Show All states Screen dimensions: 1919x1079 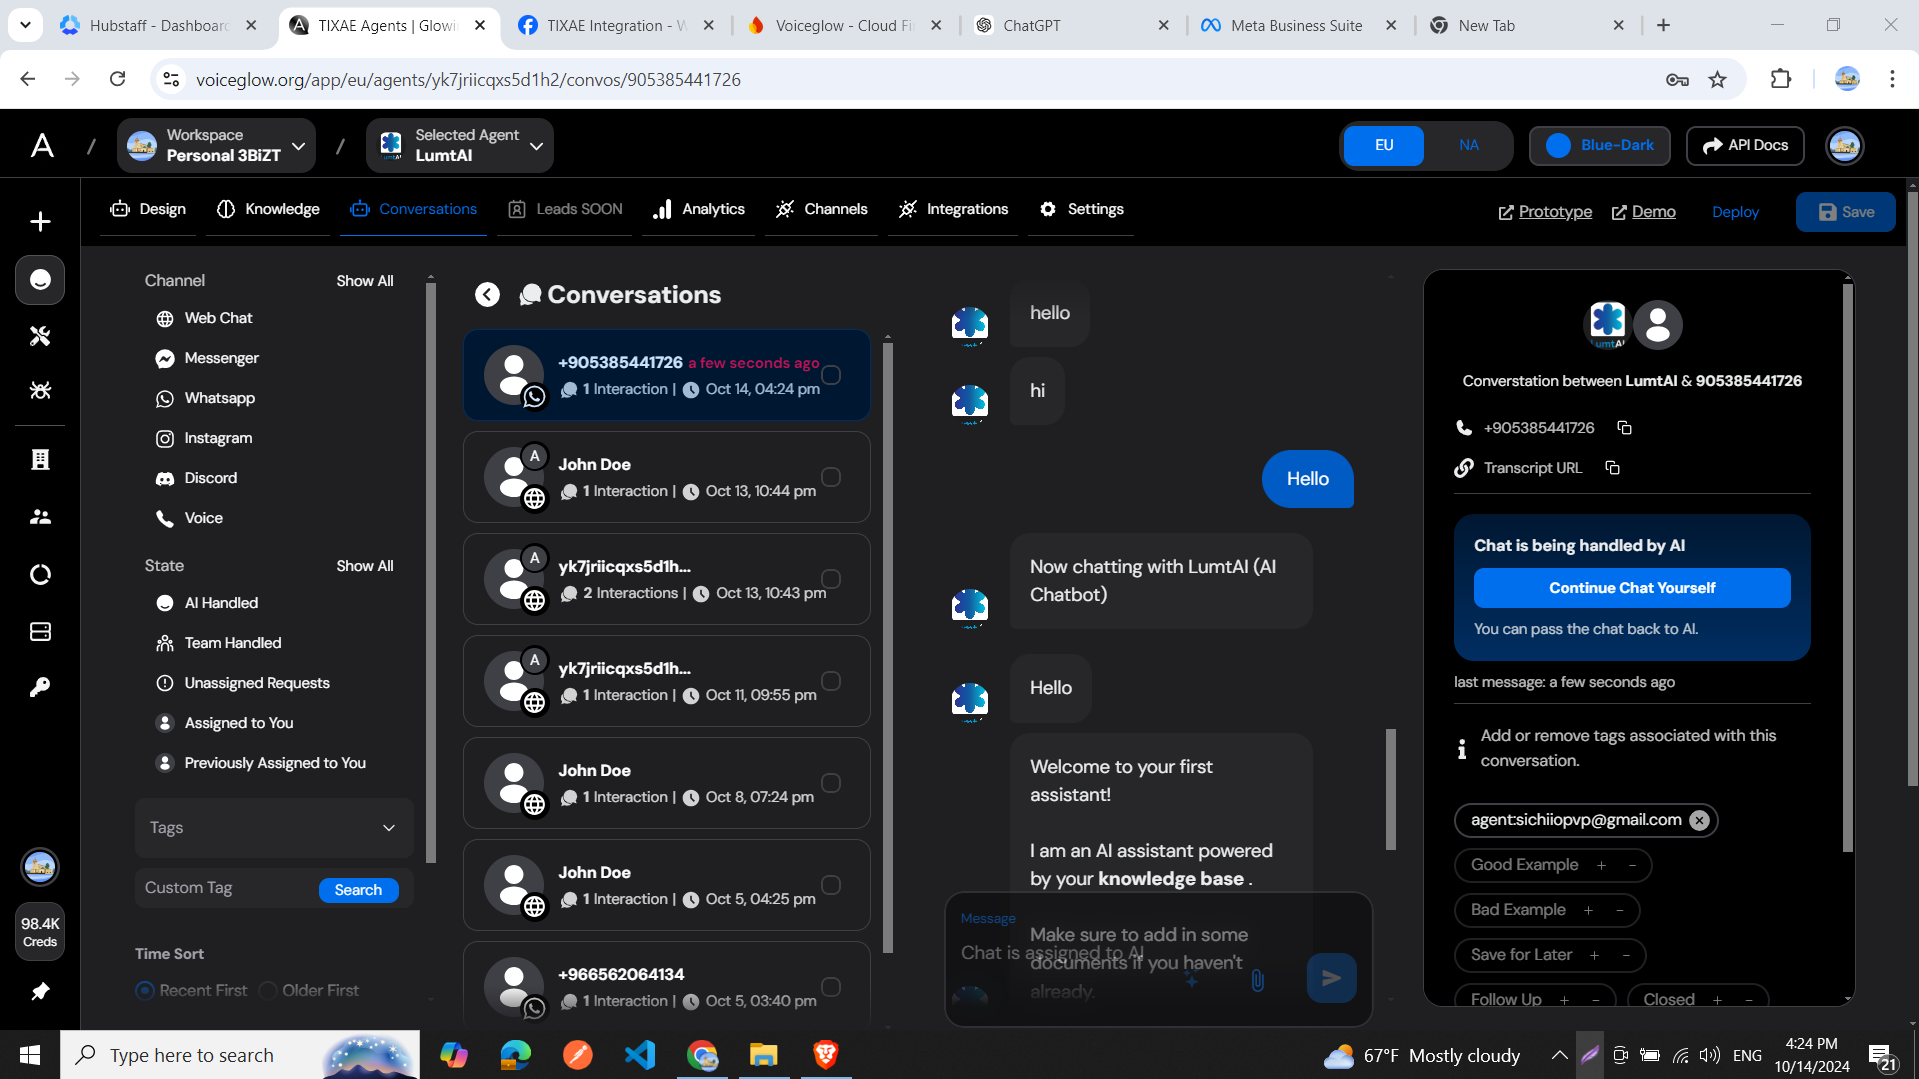[365, 566]
